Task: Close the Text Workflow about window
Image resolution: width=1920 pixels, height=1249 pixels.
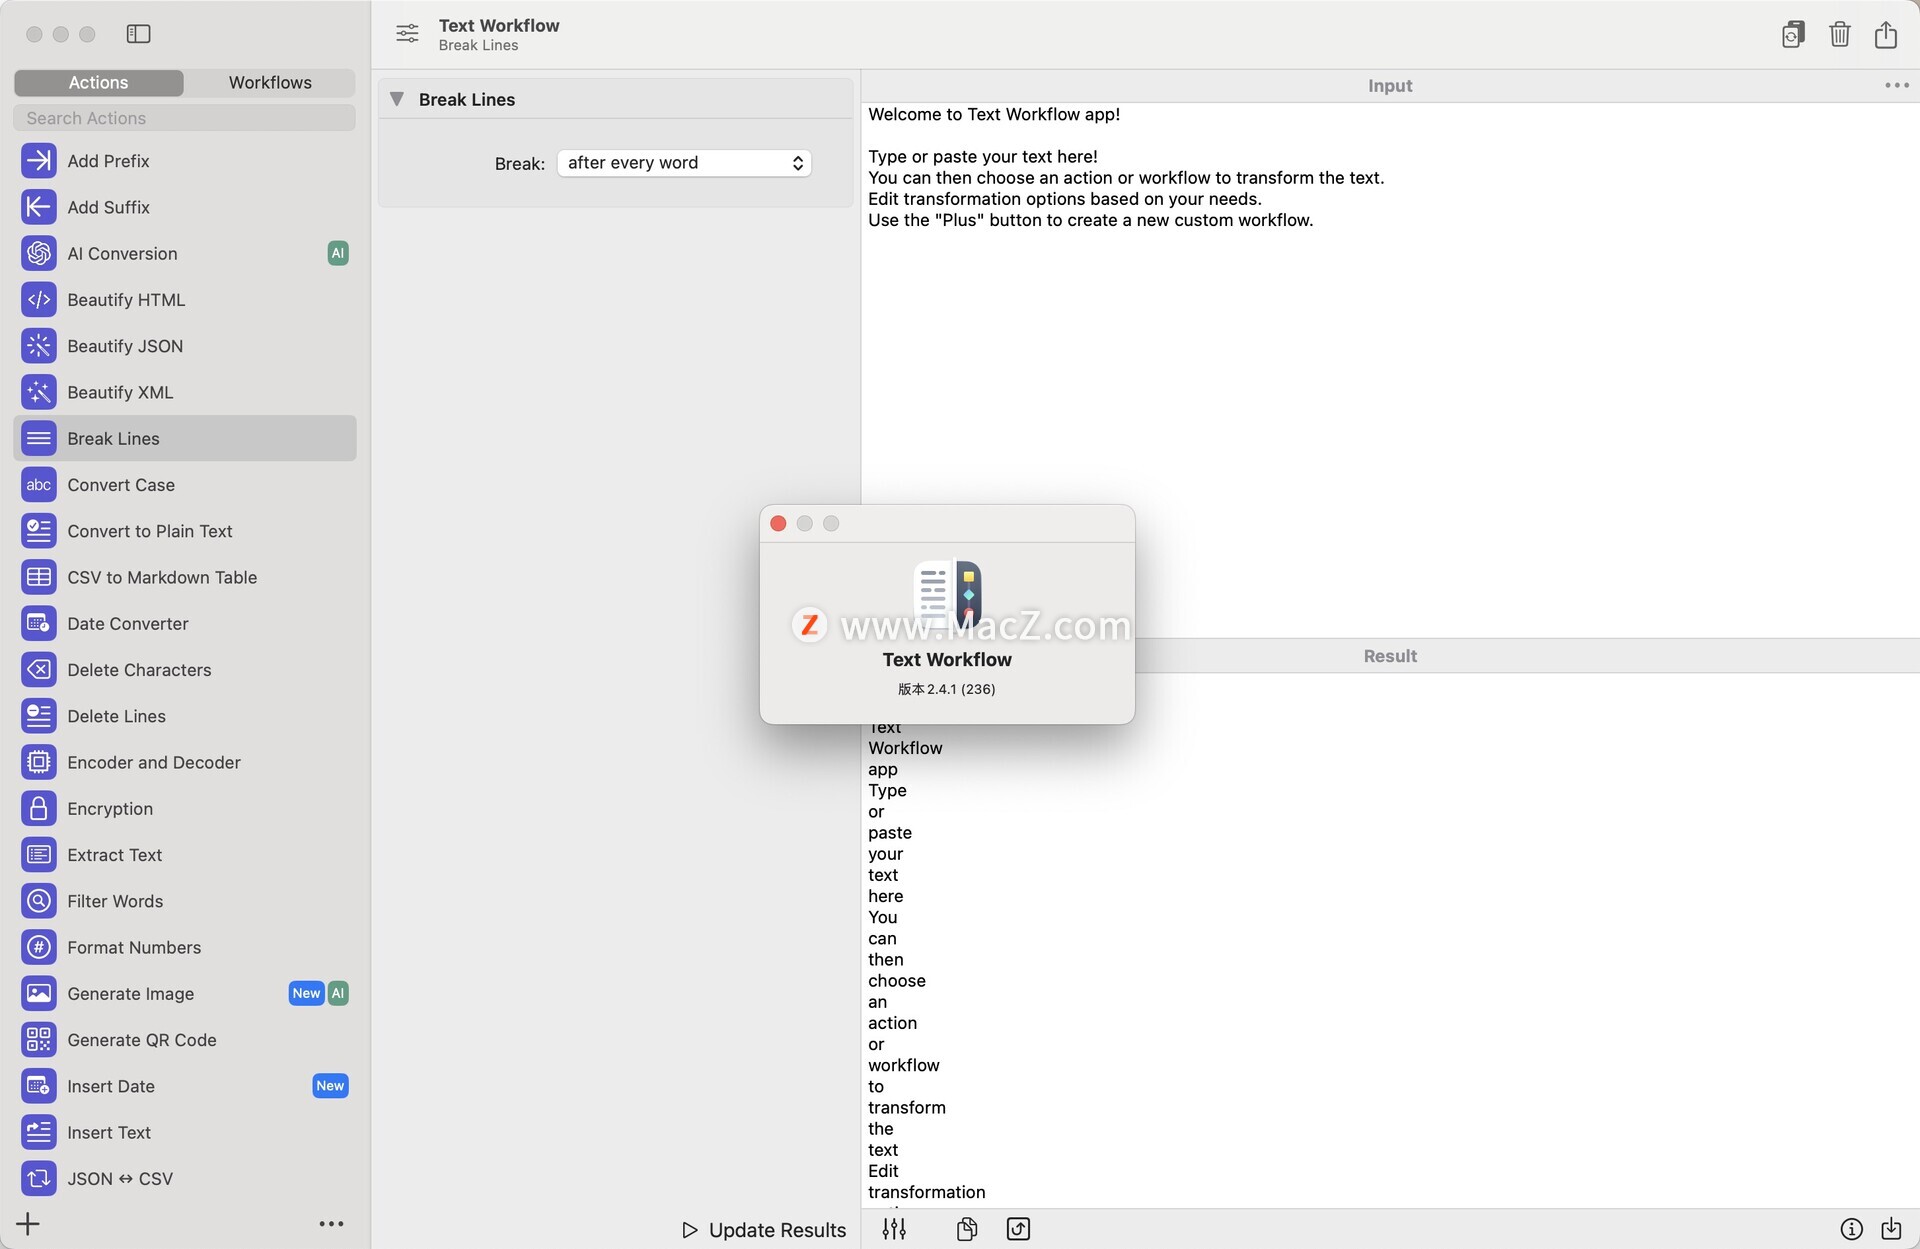Action: (x=778, y=523)
